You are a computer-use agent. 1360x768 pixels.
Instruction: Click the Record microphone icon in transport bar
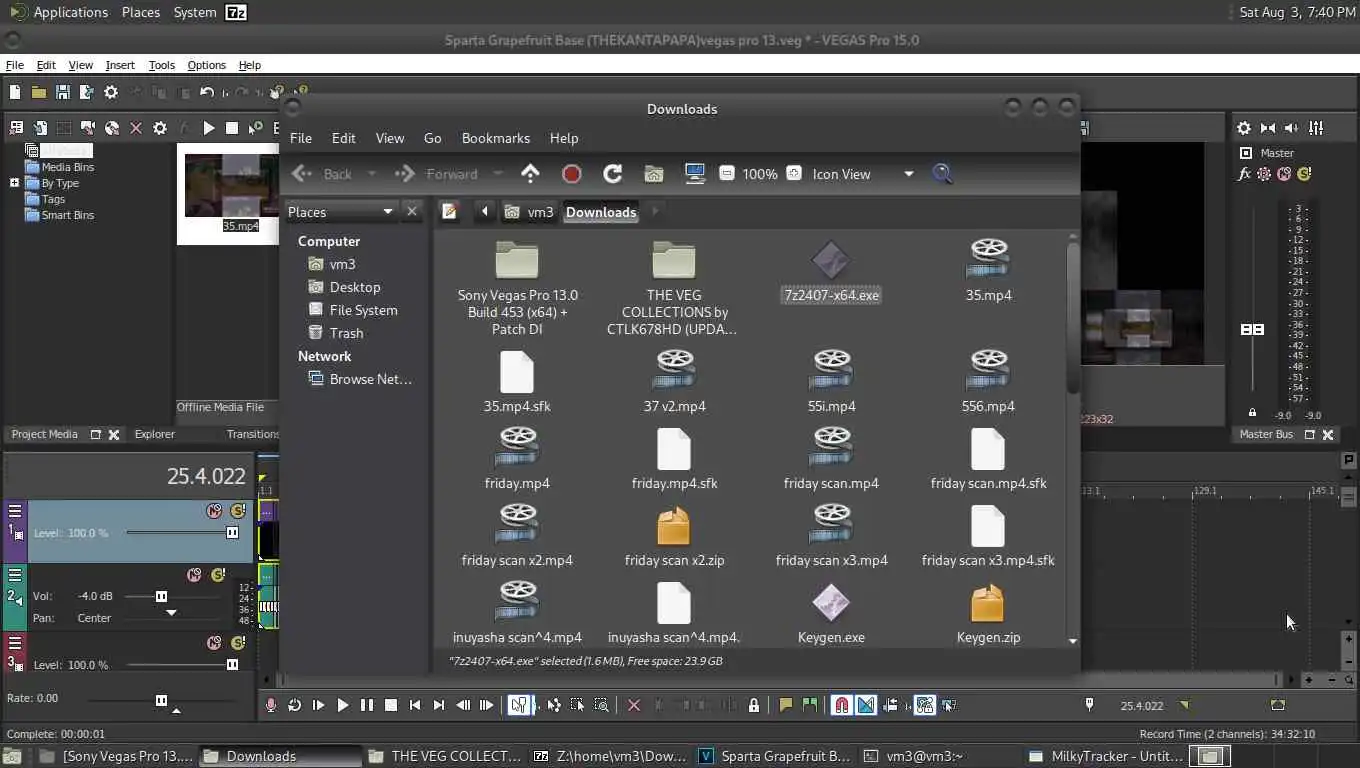pos(271,705)
